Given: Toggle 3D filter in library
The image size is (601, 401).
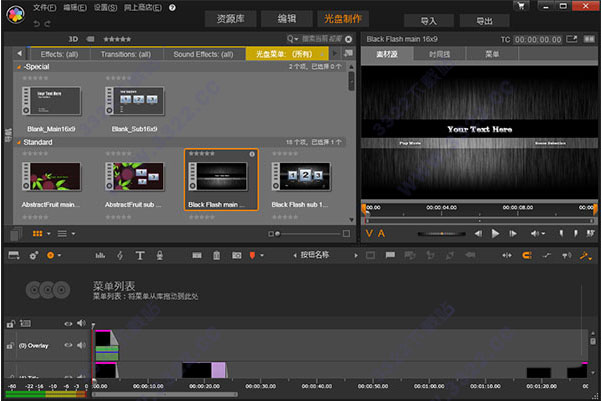Looking at the screenshot, I should pos(73,39).
